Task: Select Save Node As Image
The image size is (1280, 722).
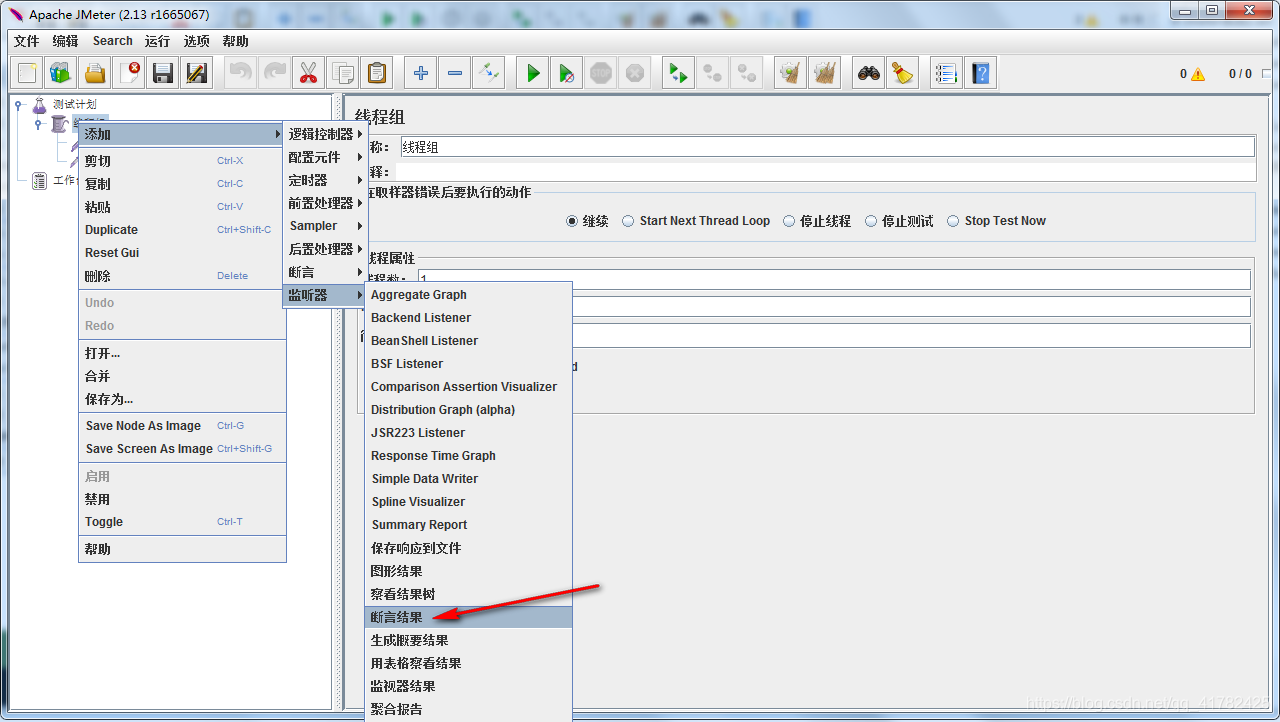Action: pyautogui.click(x=183, y=426)
